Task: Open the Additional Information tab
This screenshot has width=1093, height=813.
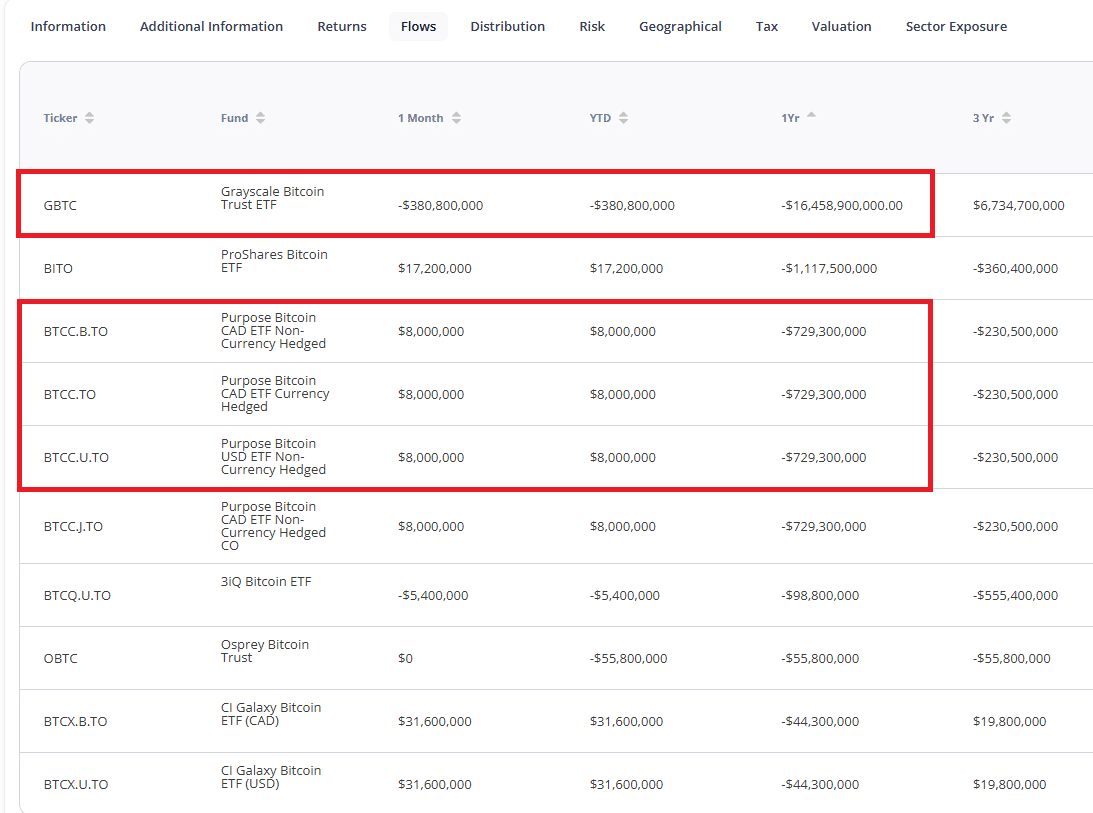Action: pyautogui.click(x=211, y=27)
